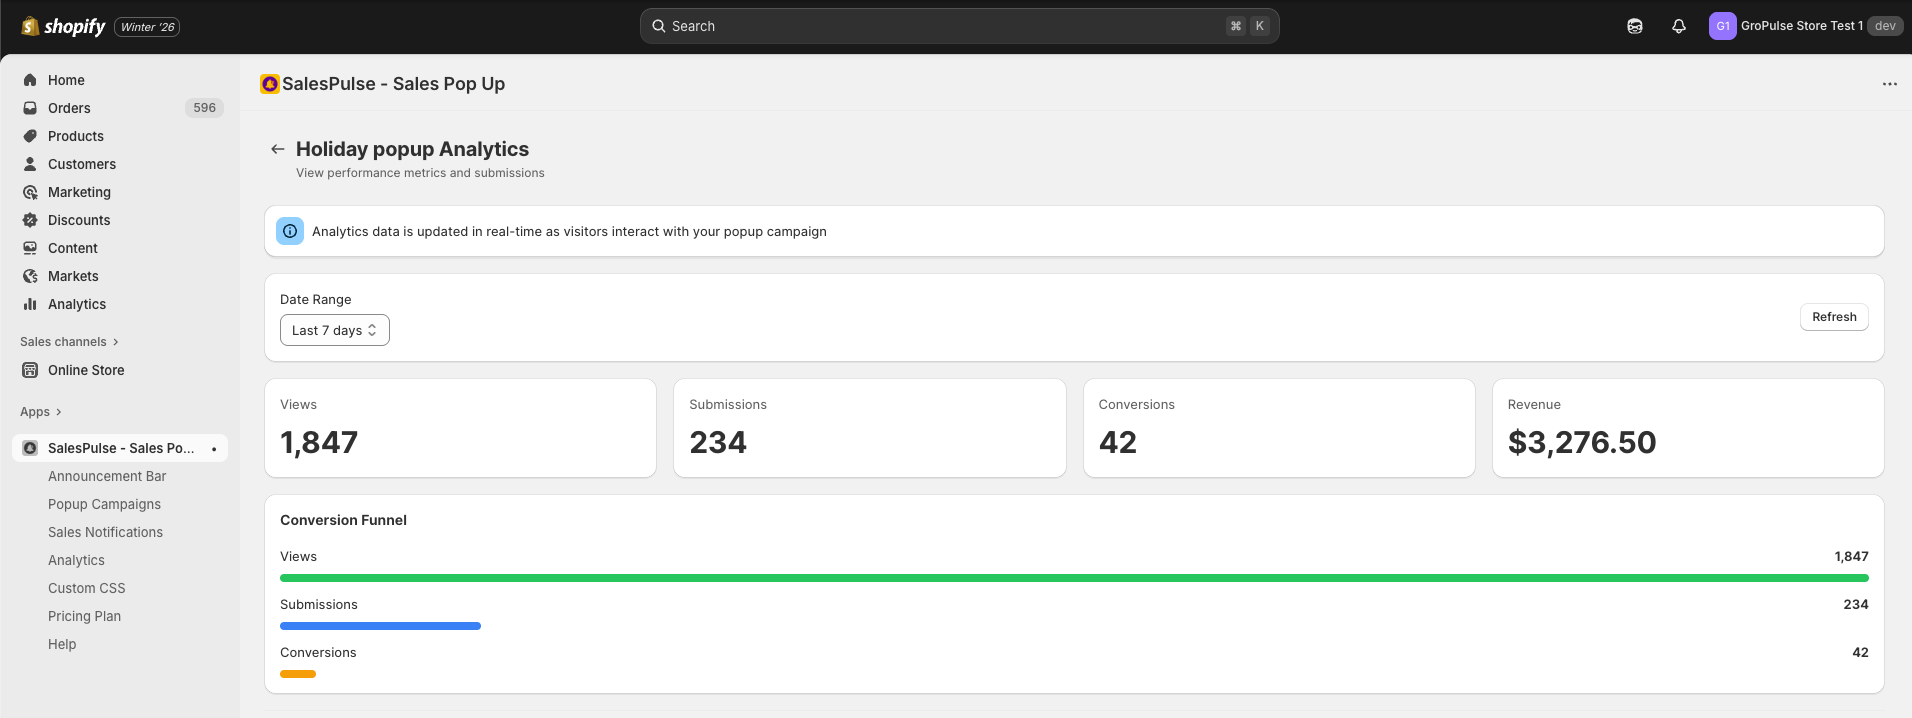Screen dimensions: 1912x718
Task: Open the GroPulse Store Test 1 account menu
Action: coord(1806,26)
